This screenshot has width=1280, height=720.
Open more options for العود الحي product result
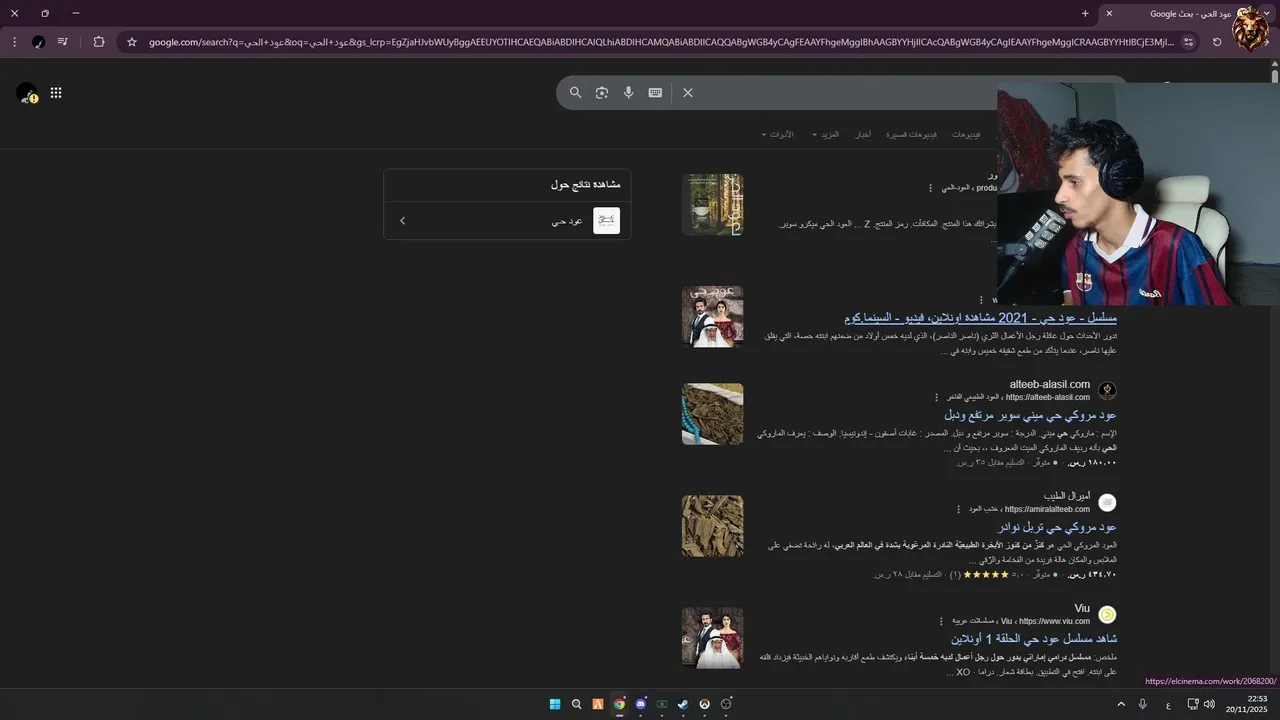[x=930, y=188]
